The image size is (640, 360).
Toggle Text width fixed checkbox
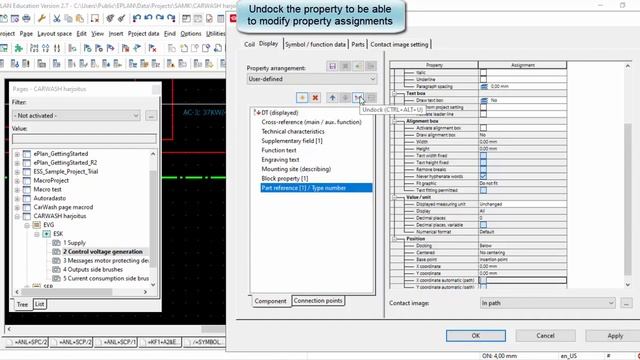click(483, 156)
